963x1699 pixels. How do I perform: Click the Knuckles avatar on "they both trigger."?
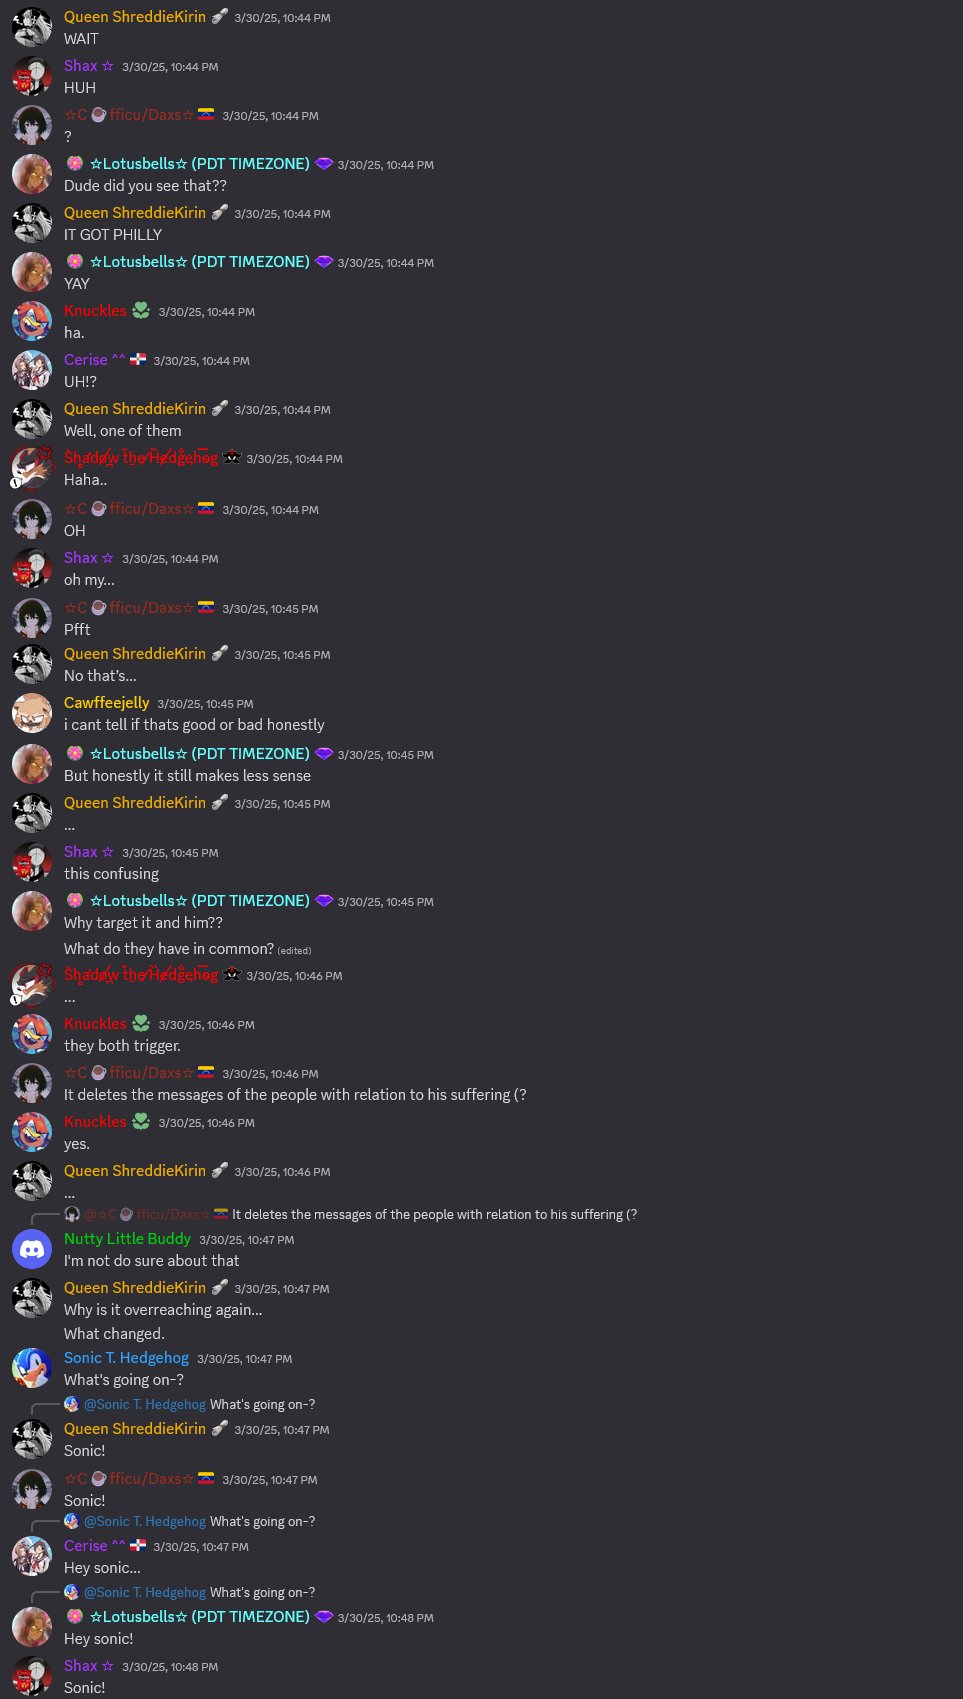[x=32, y=1034]
